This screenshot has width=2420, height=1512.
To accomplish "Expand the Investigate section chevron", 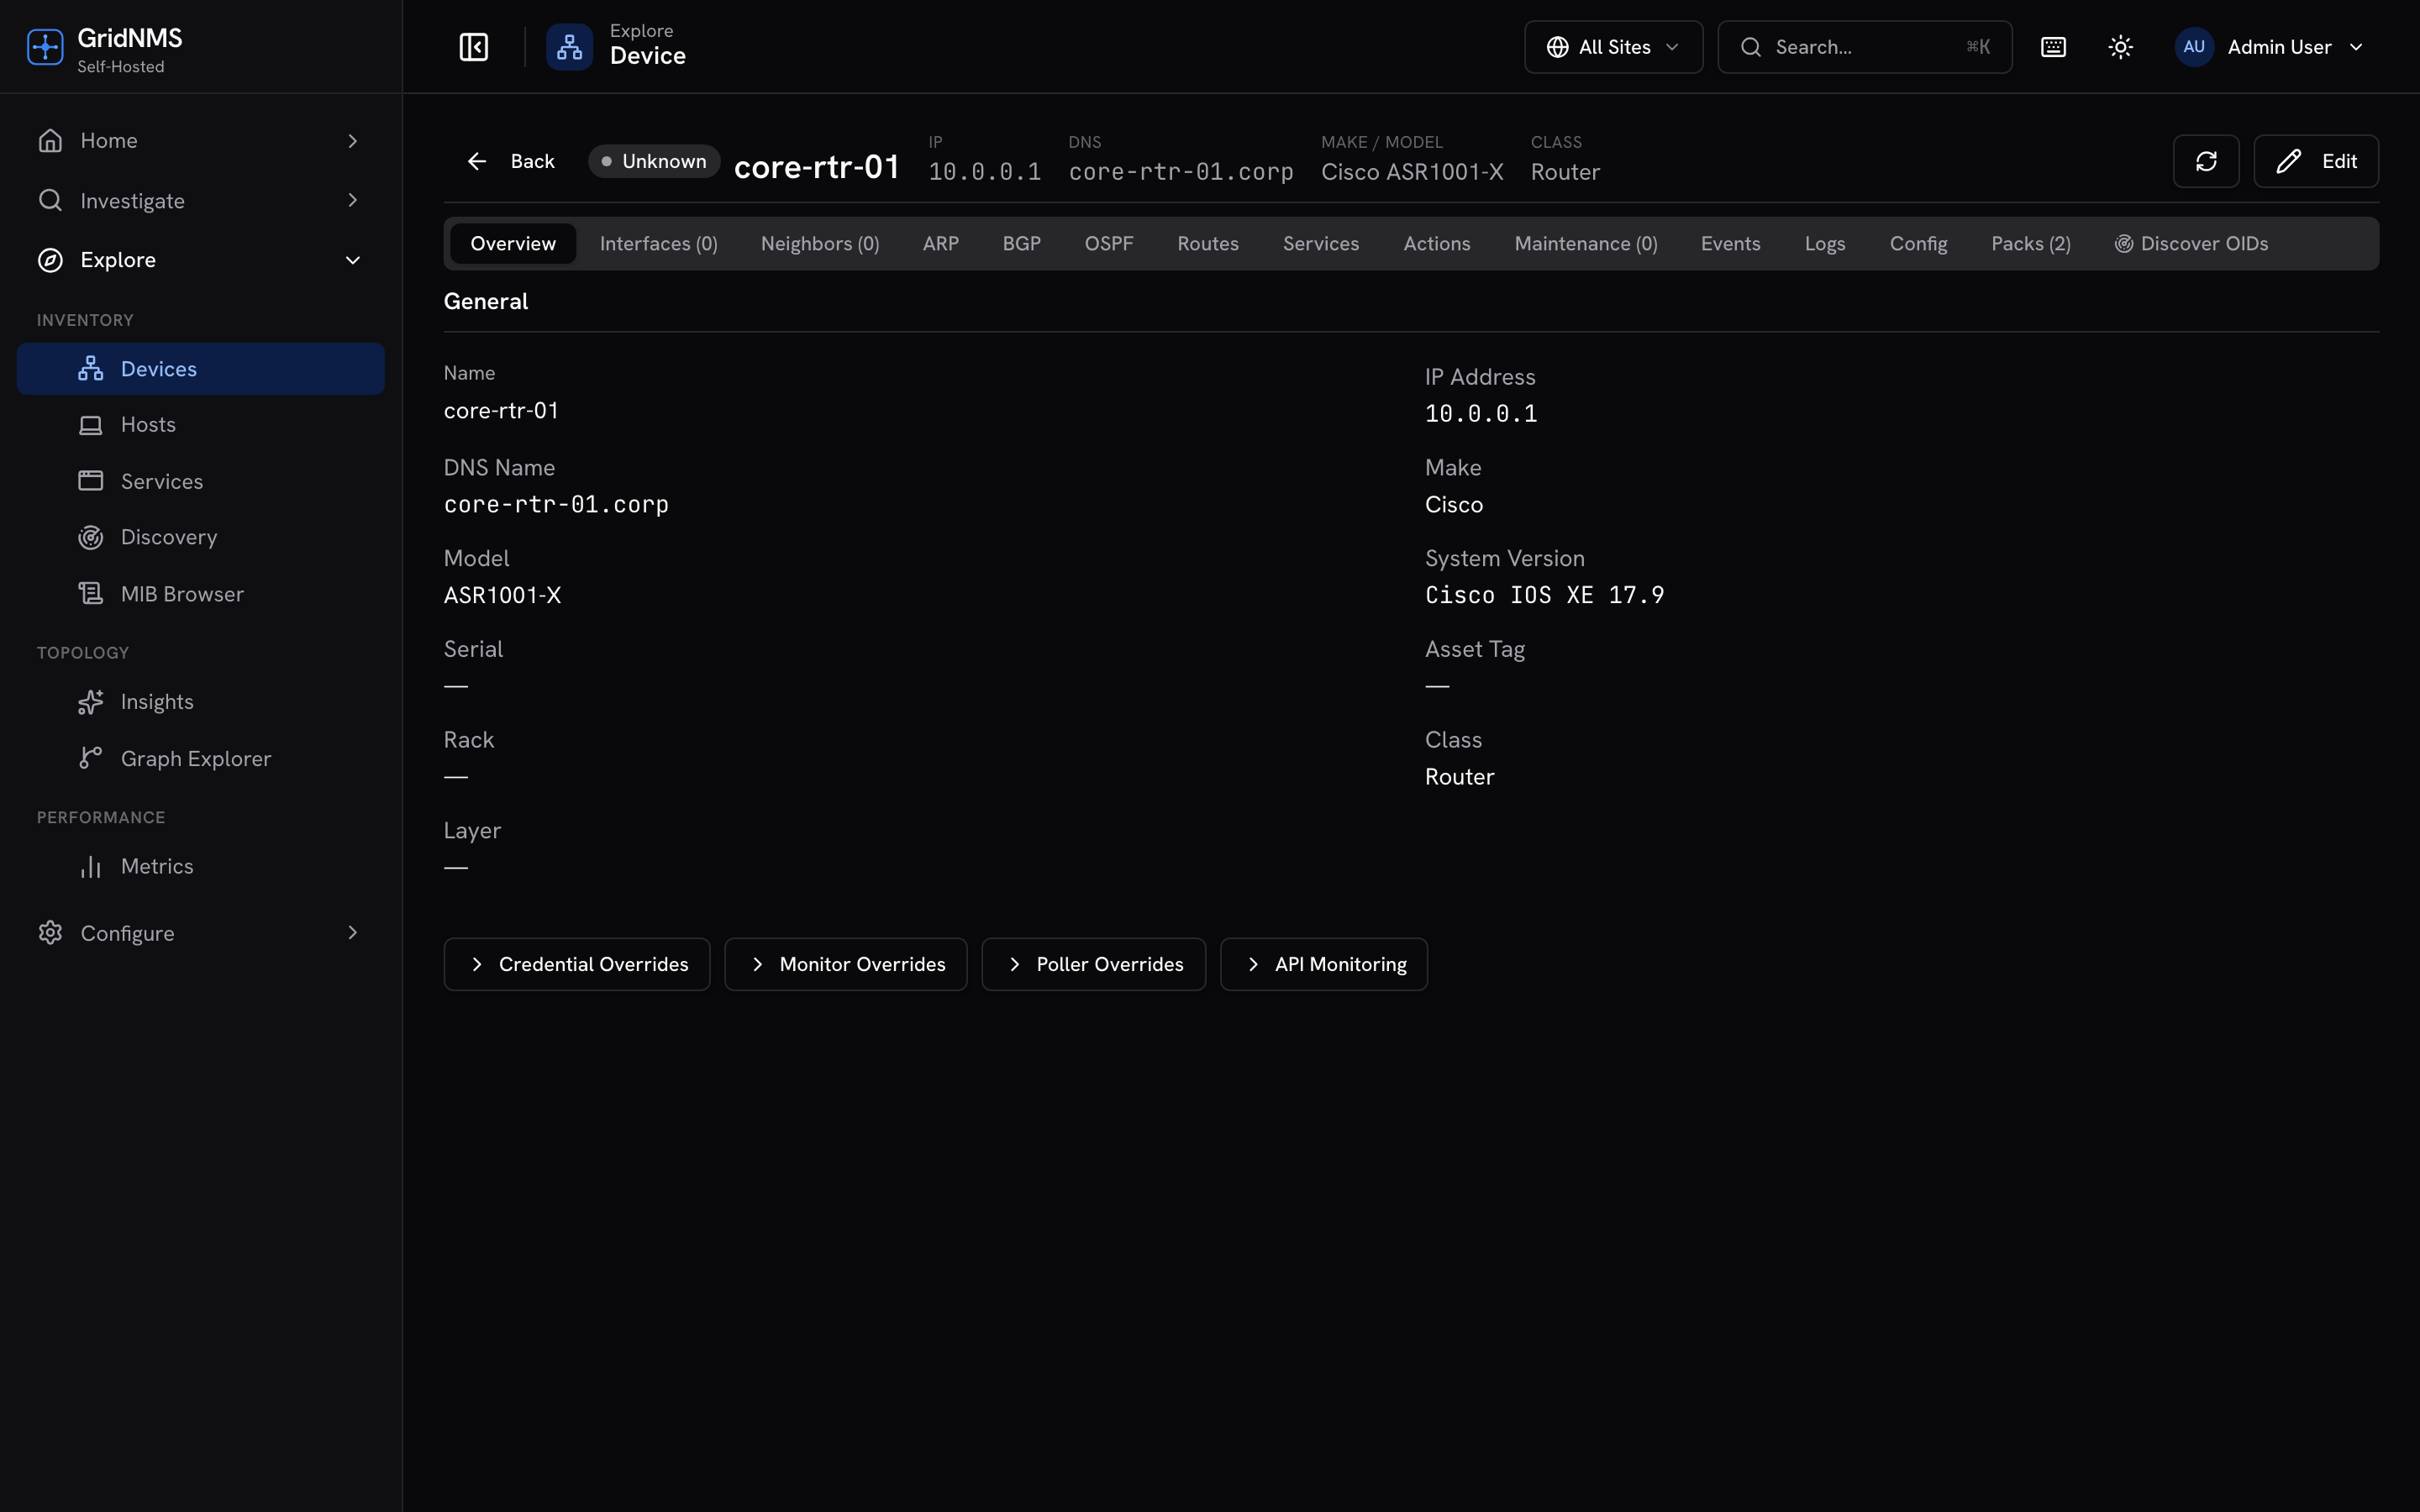I will pyautogui.click(x=352, y=200).
